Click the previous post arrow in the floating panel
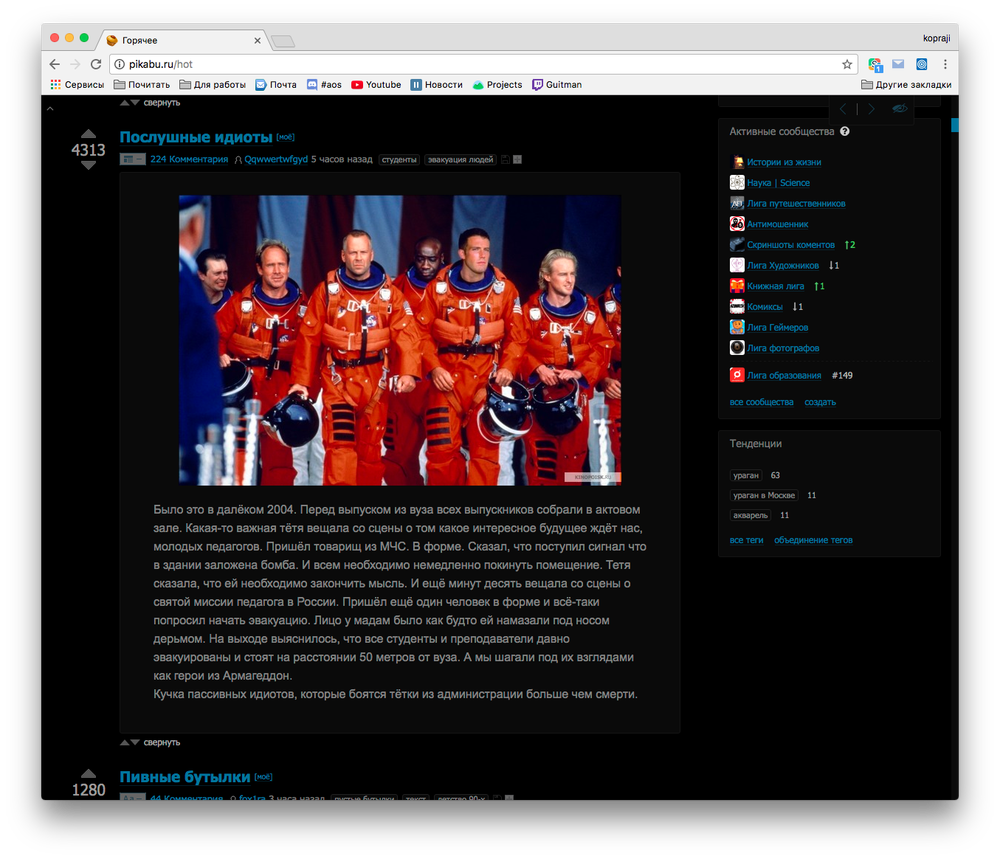This screenshot has width=1000, height=859. coord(843,109)
